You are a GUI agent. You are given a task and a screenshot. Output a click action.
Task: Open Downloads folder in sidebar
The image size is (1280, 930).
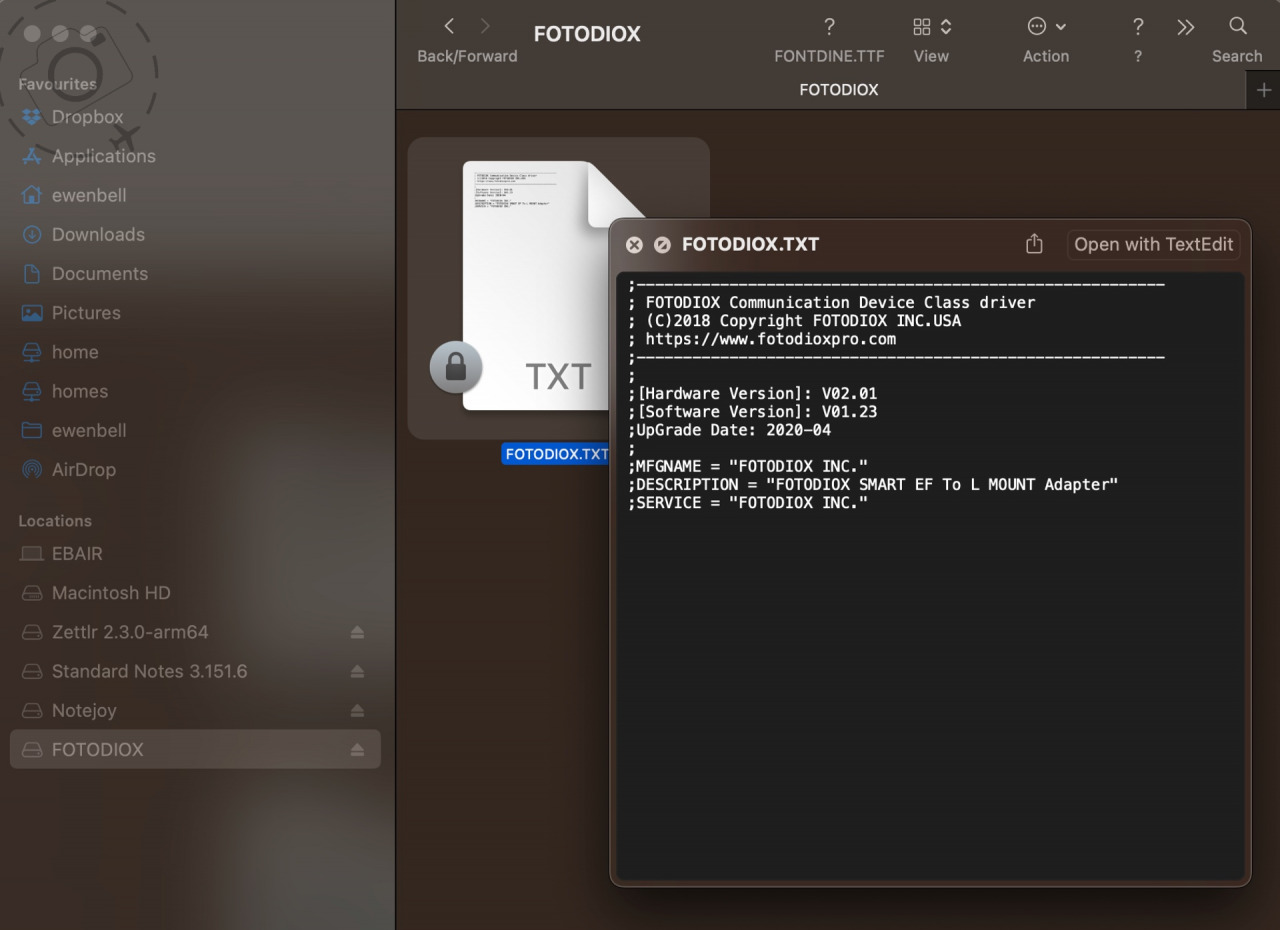pos(98,234)
